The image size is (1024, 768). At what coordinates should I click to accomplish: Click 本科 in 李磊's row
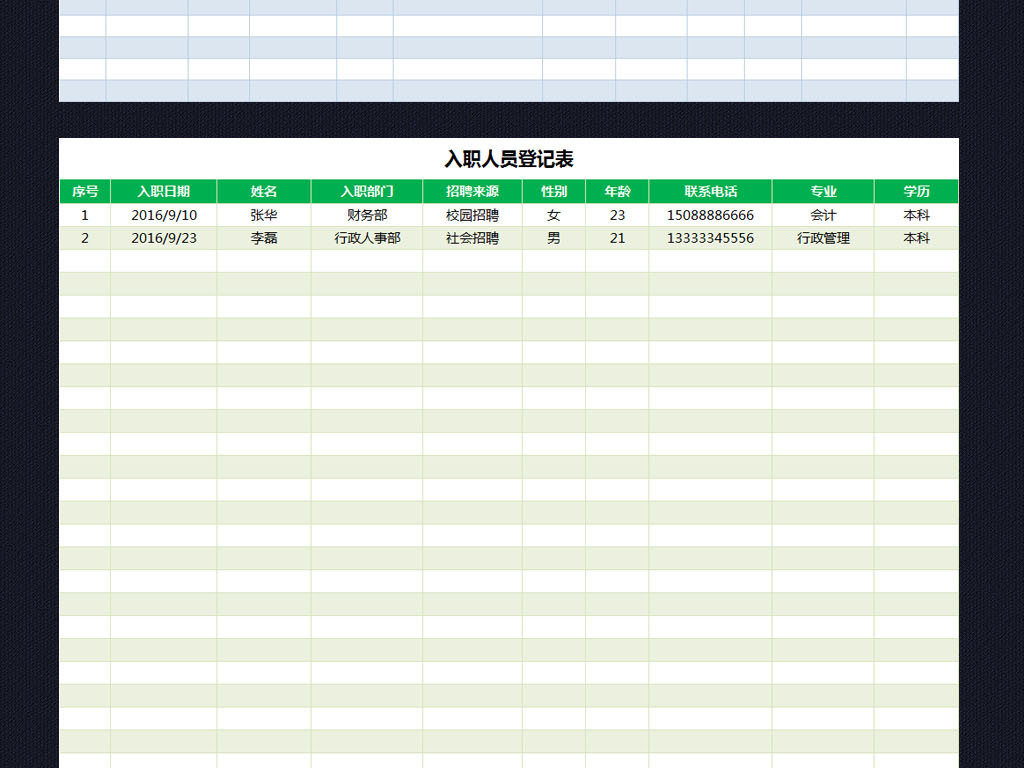(x=916, y=238)
